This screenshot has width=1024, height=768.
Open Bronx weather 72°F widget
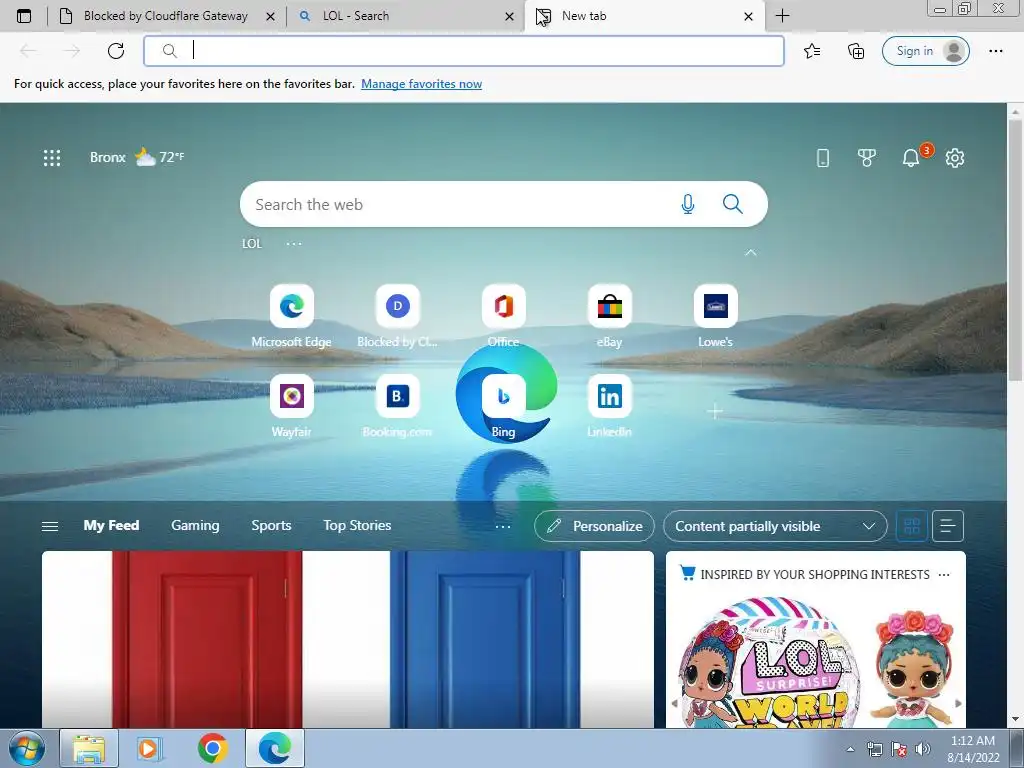tap(137, 157)
